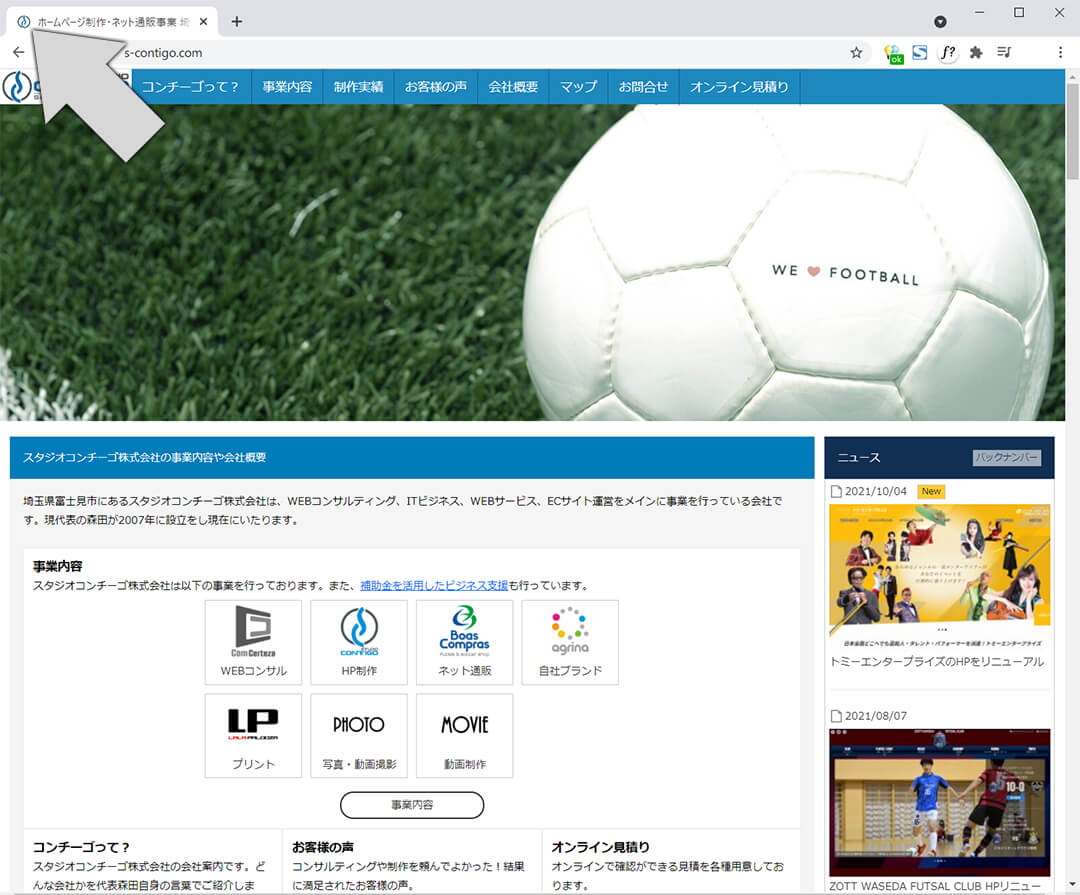Click the blue S extension icon

pos(919,53)
